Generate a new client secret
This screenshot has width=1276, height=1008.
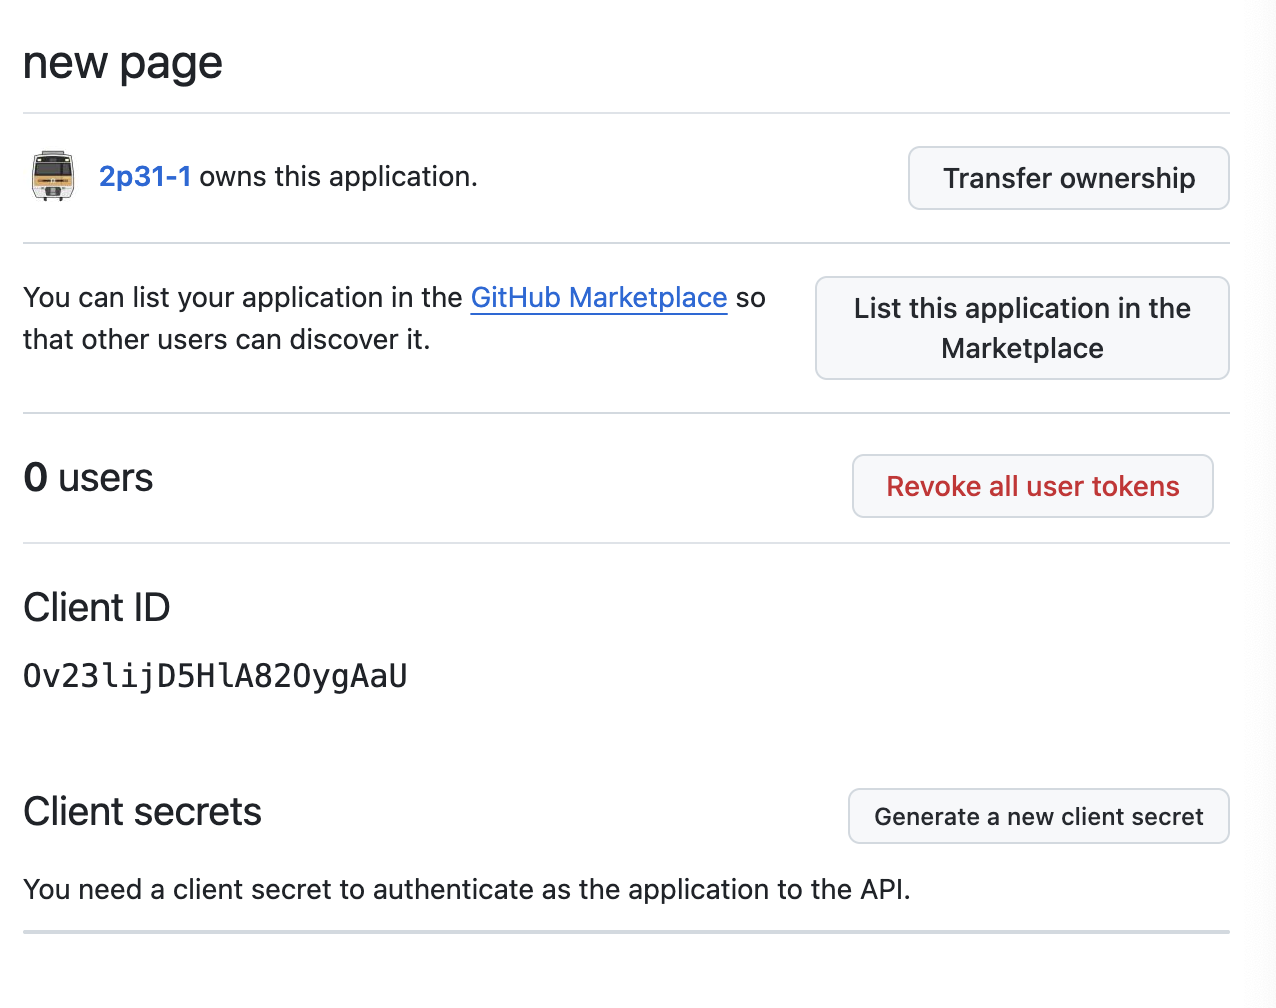[1038, 817]
